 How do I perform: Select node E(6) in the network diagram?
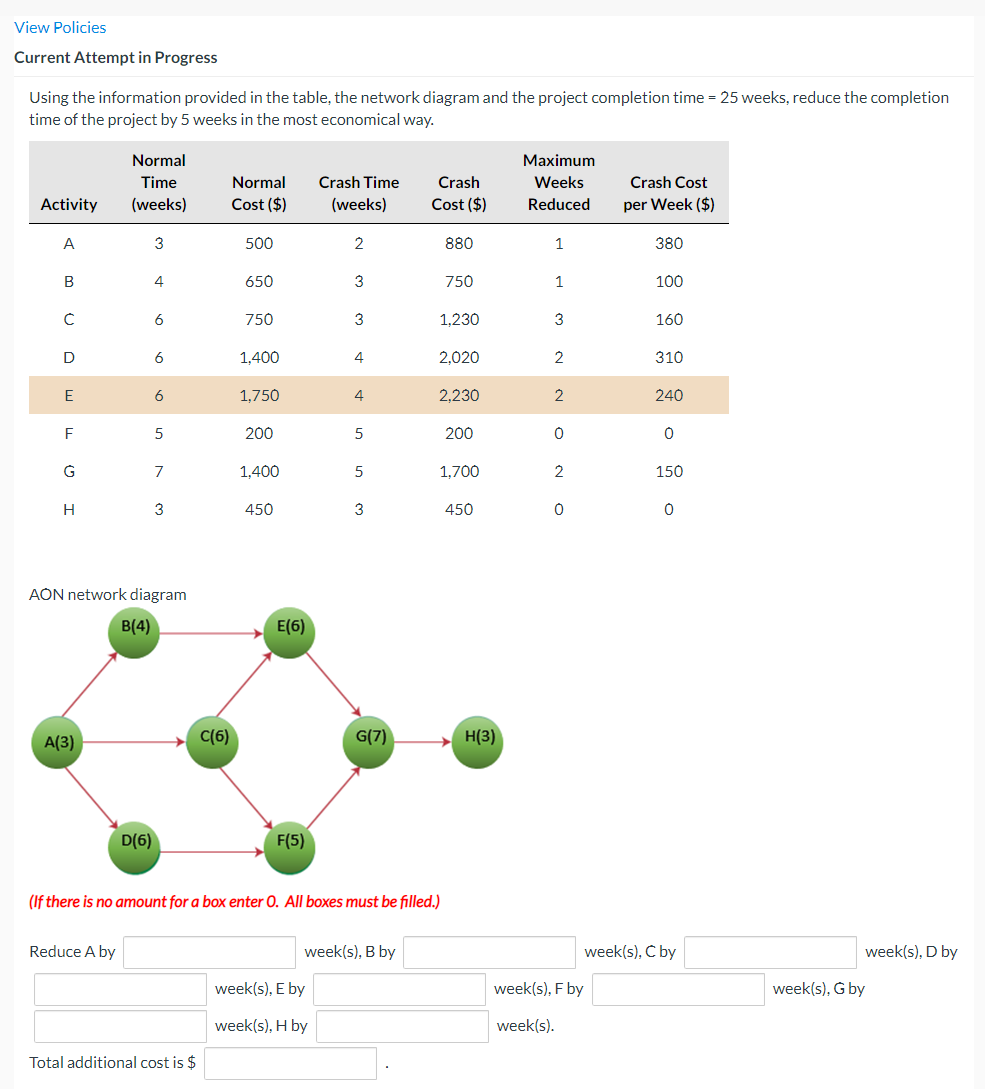pos(289,632)
